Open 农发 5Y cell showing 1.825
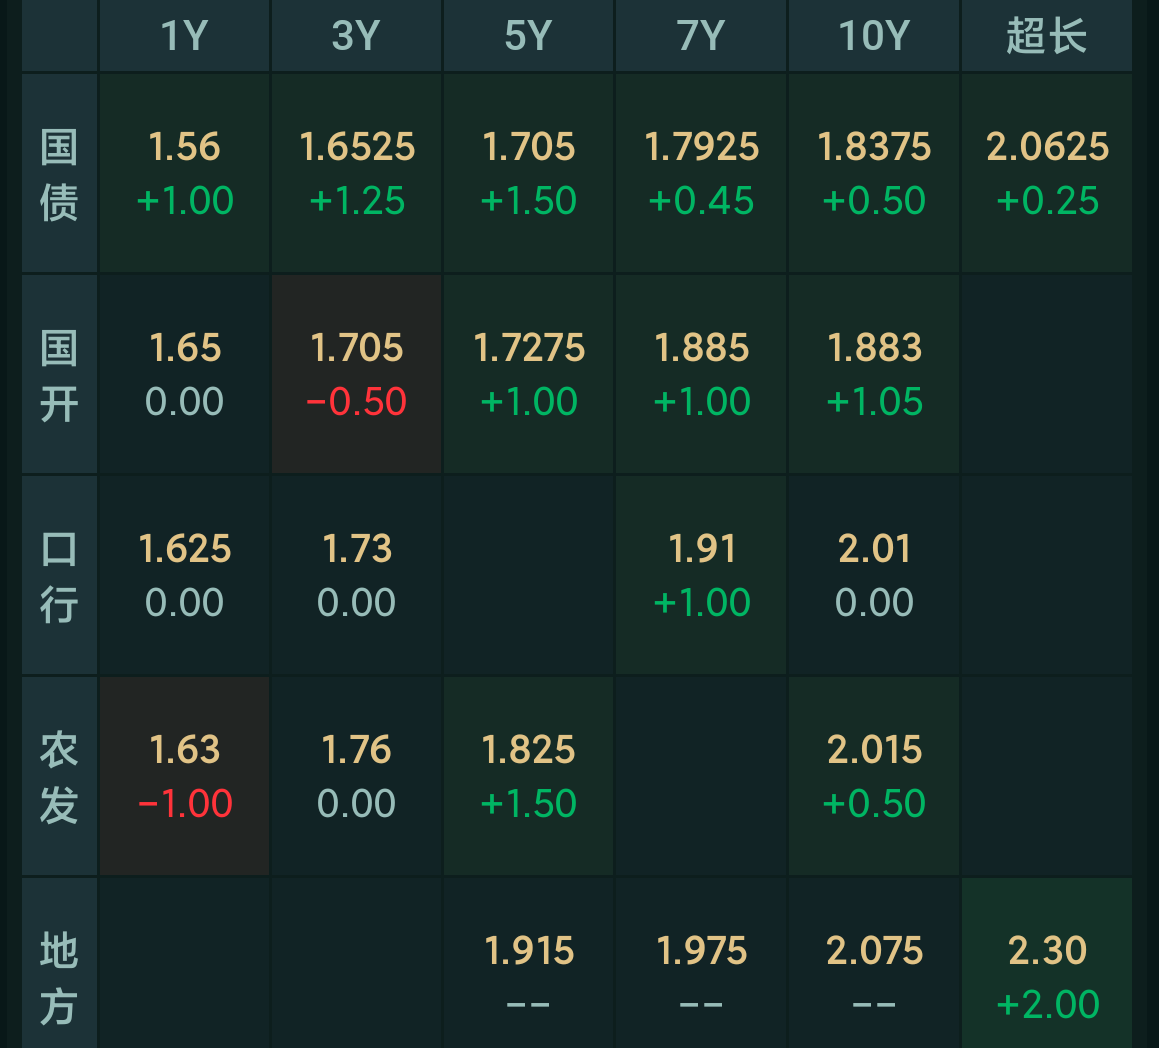 [x=528, y=777]
